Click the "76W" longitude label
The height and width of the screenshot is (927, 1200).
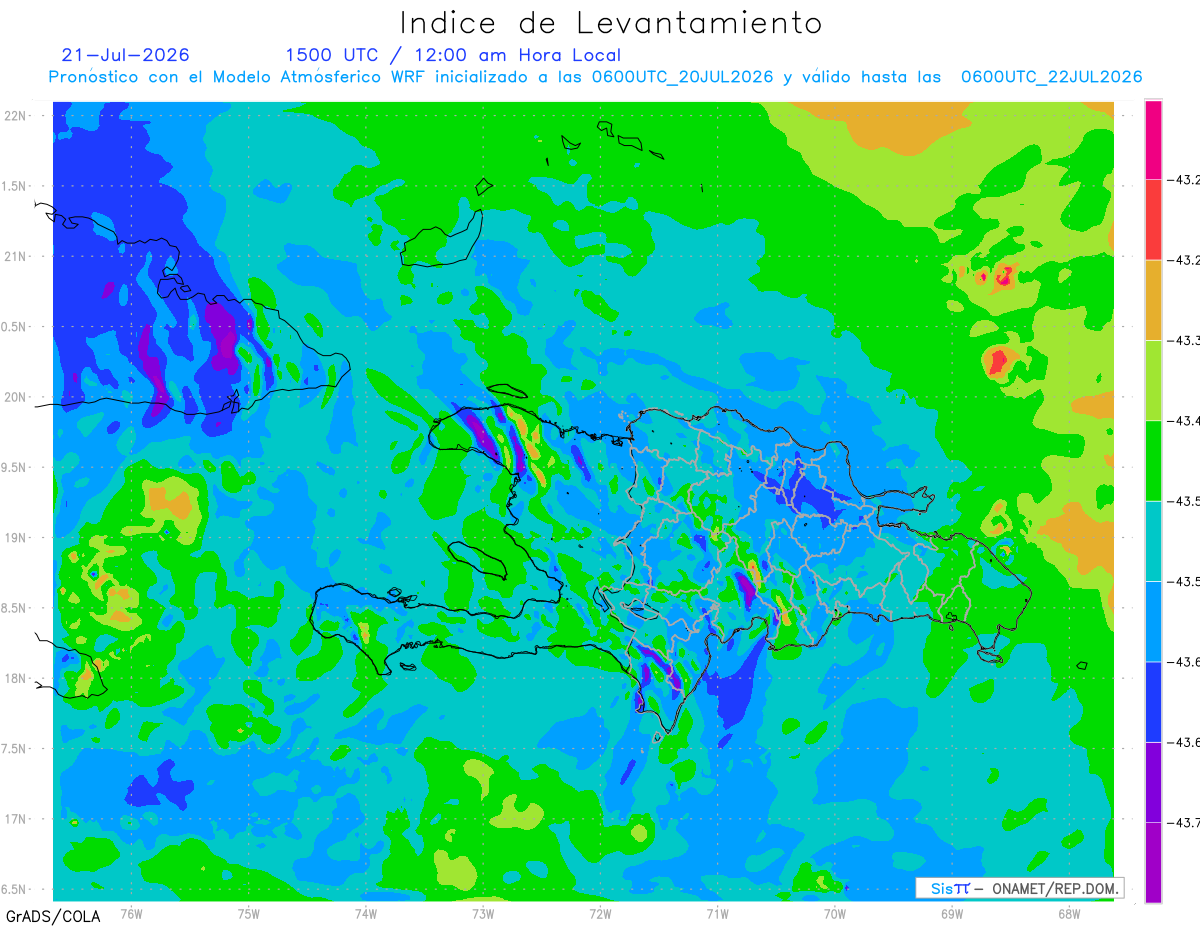pyautogui.click(x=131, y=913)
